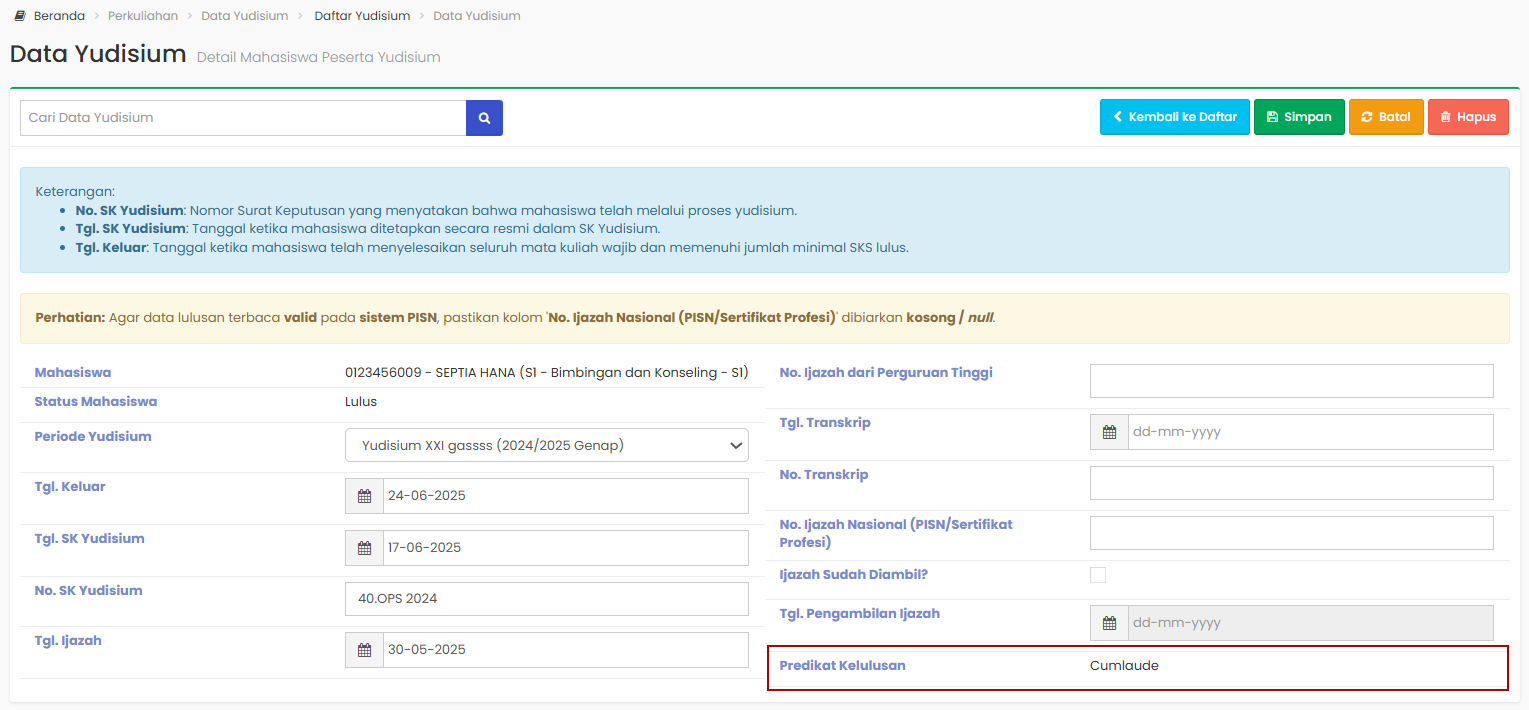Open the Periode Yudisium dropdown
The width and height of the screenshot is (1529, 710).
pyautogui.click(x=546, y=445)
